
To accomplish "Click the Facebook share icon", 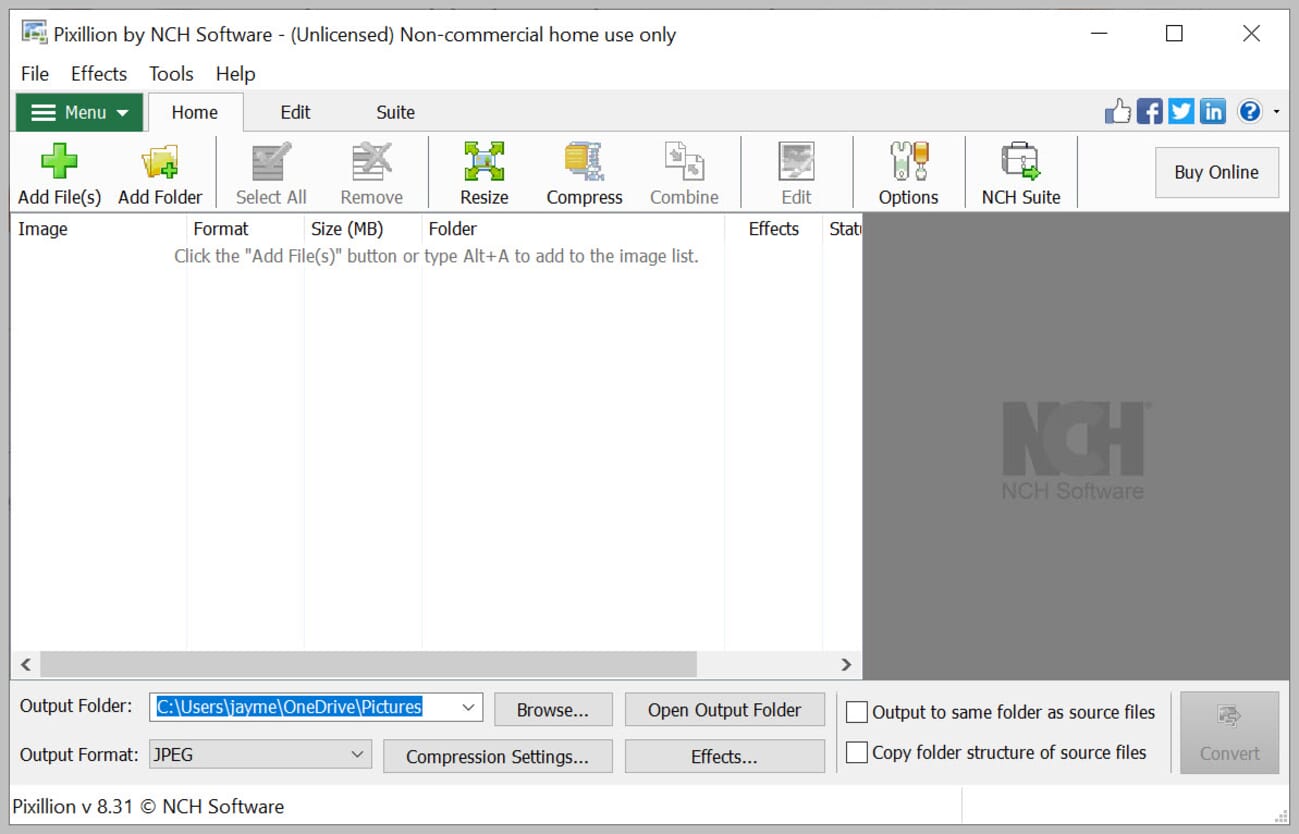I will pos(1149,111).
